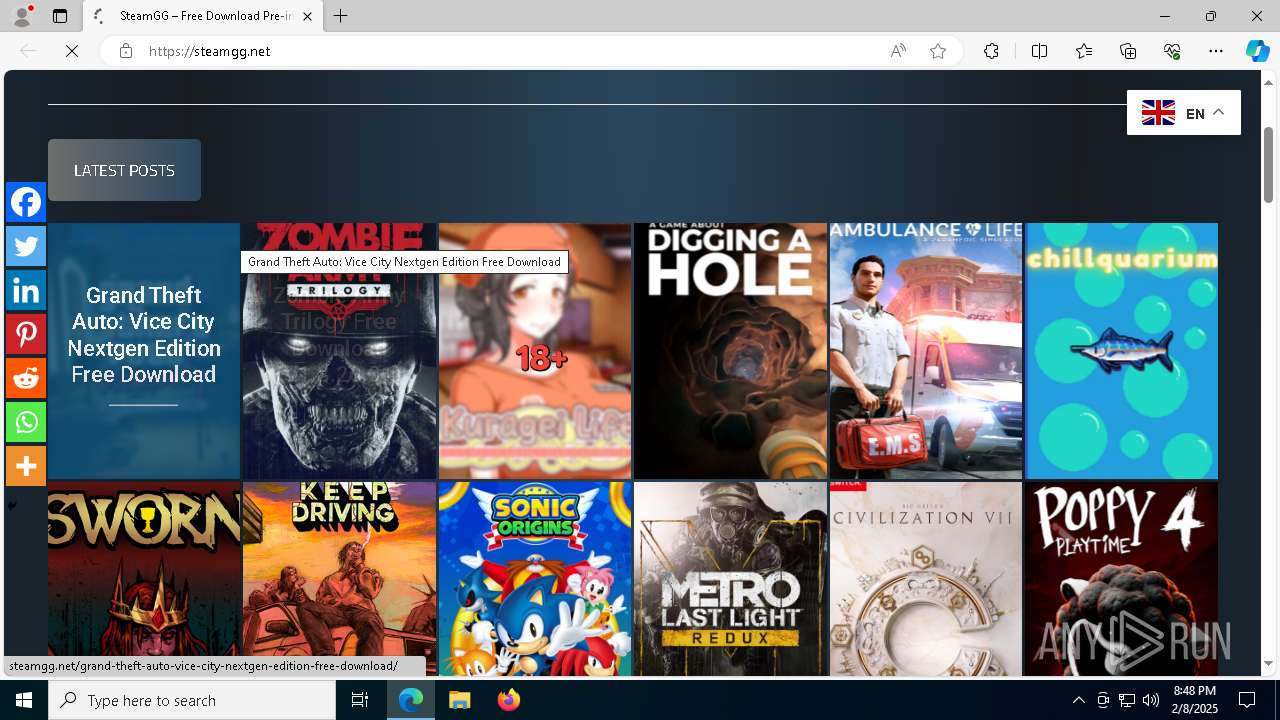Screen dimensions: 1280x720
Task: Go back to previous page
Action: click(x=28, y=51)
